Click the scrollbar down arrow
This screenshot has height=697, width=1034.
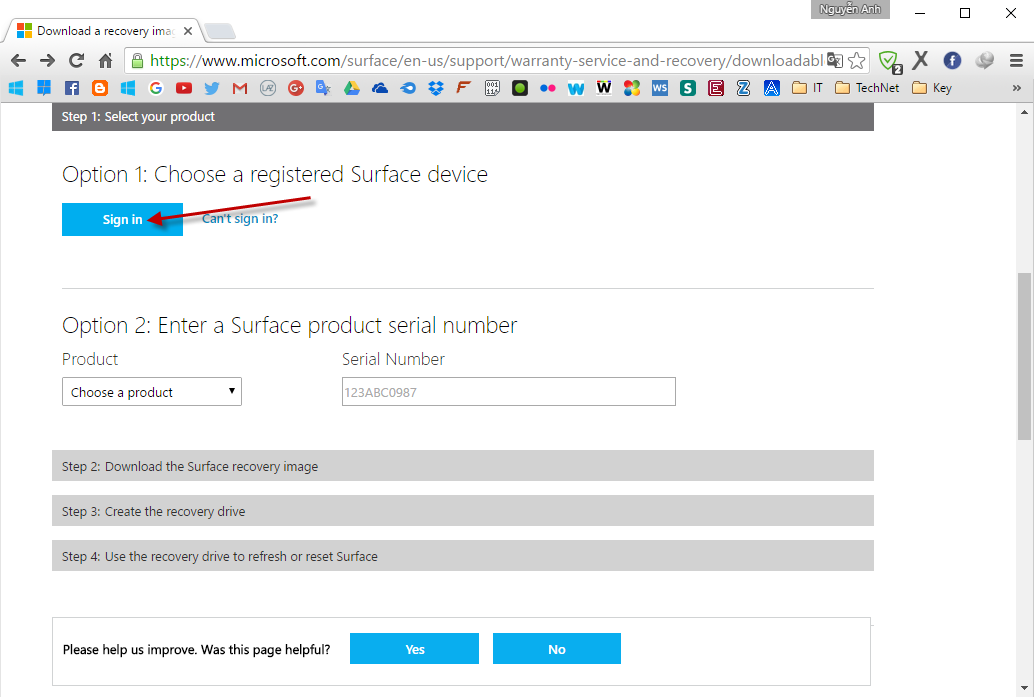[1023, 690]
